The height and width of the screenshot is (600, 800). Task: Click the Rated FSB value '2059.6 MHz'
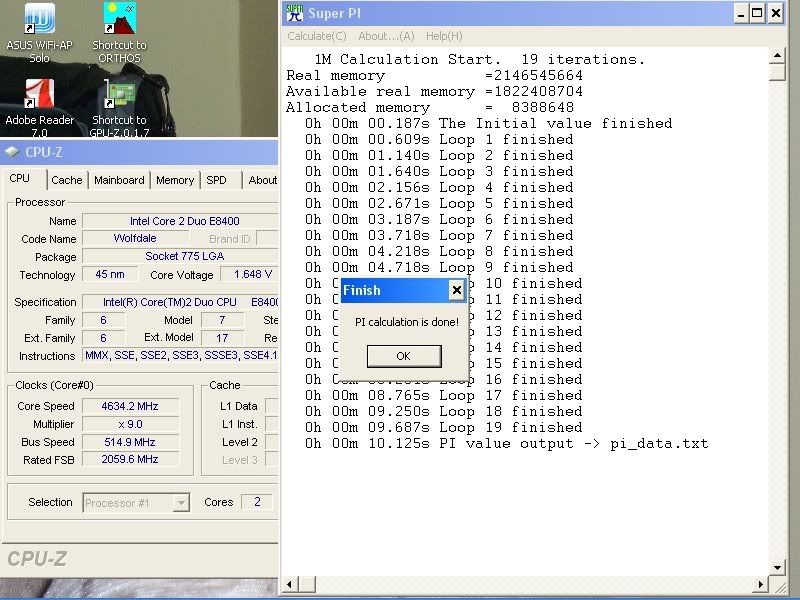(130, 459)
